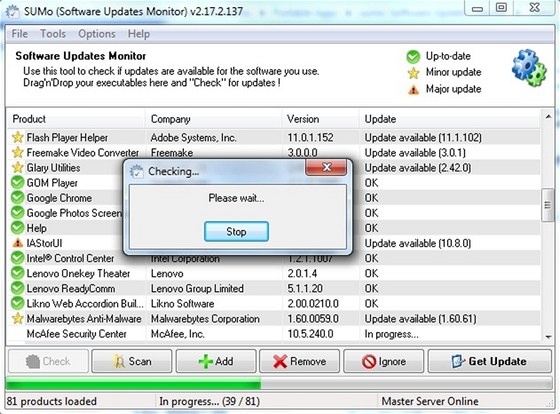560x414 pixels.
Task: Close the Checking dialog with red X
Action: pyautogui.click(x=326, y=167)
